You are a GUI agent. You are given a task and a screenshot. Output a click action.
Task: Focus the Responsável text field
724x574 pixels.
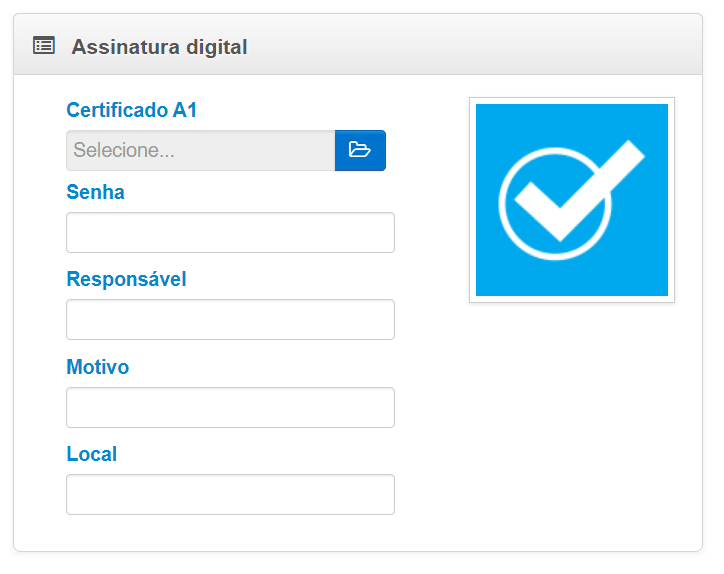[230, 319]
